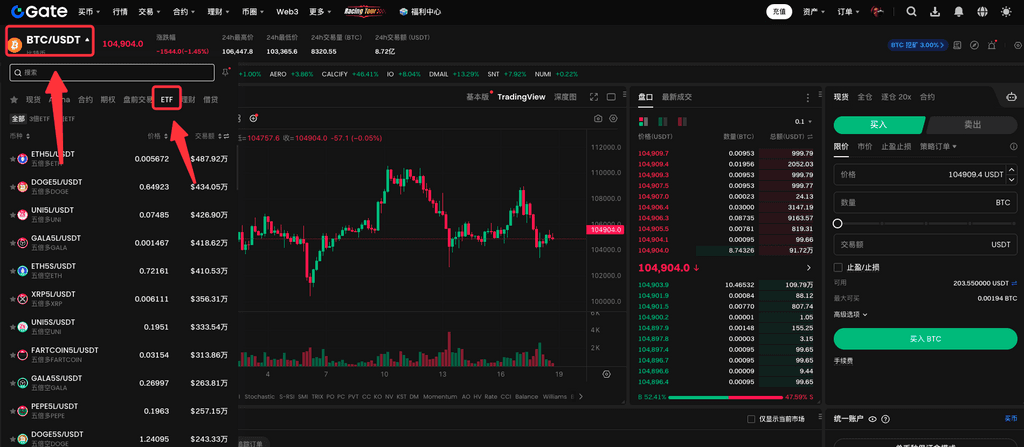Select the ETF tab in pair list
This screenshot has width=1024, height=447.
click(167, 100)
